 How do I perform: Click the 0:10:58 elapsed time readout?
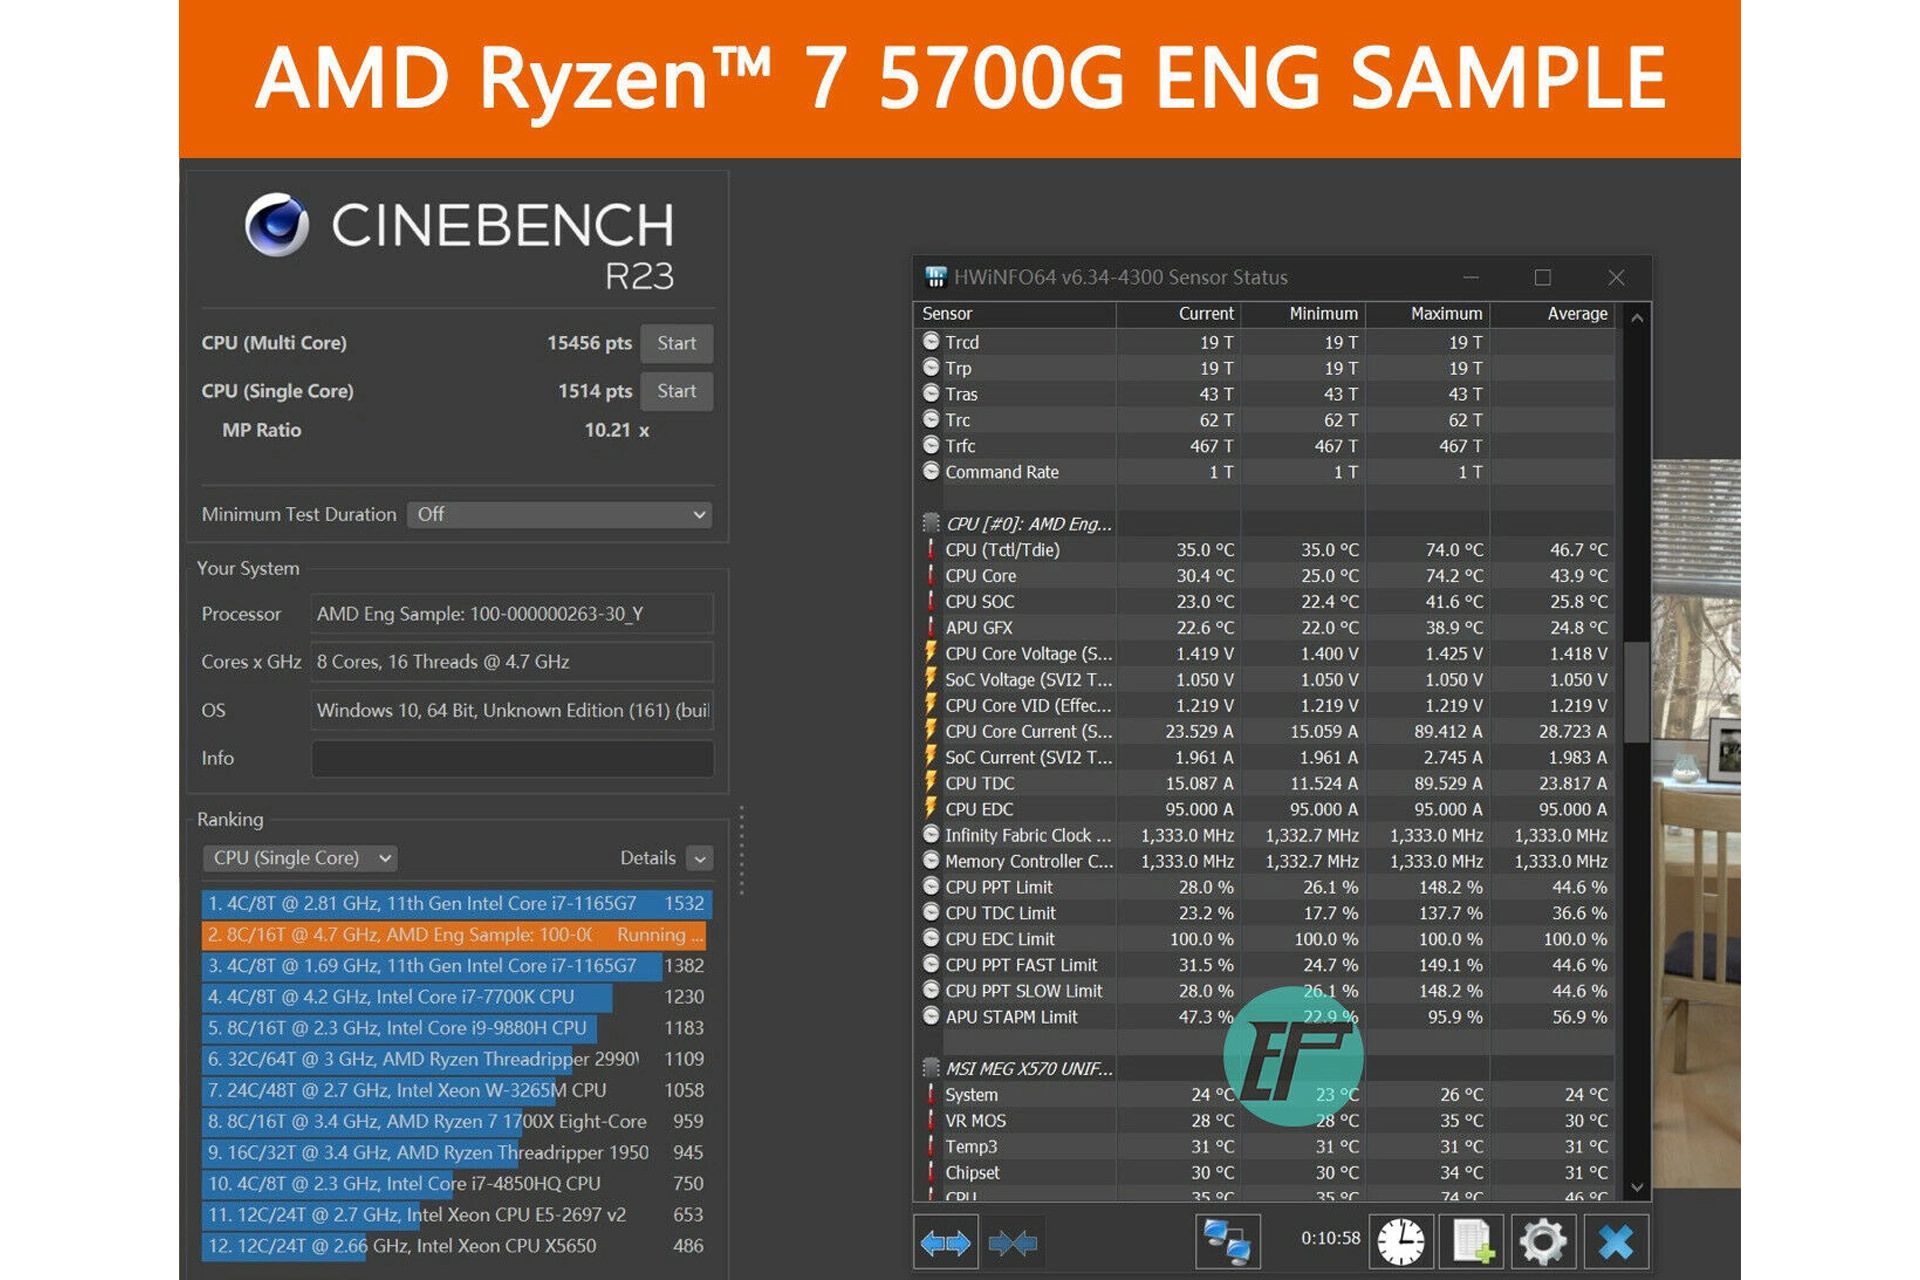pos(1330,1238)
